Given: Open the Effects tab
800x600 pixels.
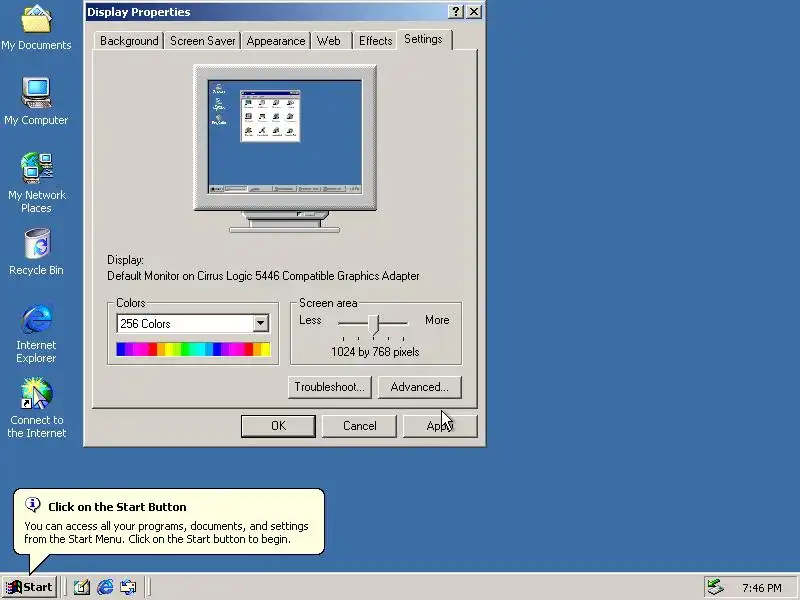Looking at the screenshot, I should (x=376, y=41).
